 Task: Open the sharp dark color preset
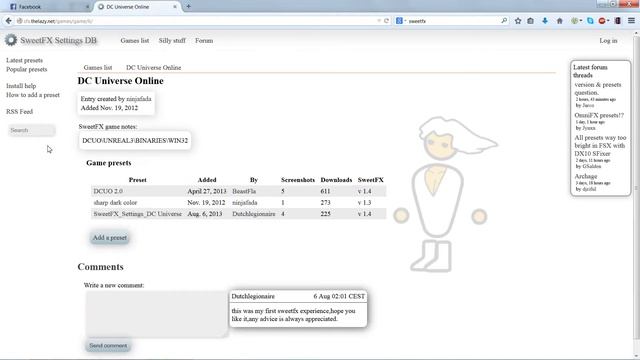coord(115,202)
